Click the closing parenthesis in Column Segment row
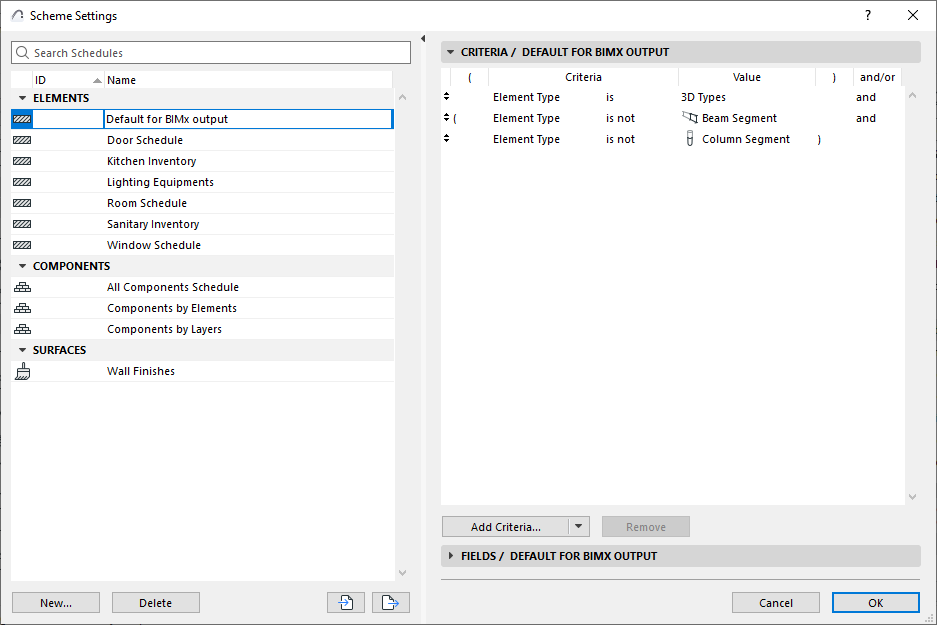This screenshot has width=937, height=625. pyautogui.click(x=819, y=139)
